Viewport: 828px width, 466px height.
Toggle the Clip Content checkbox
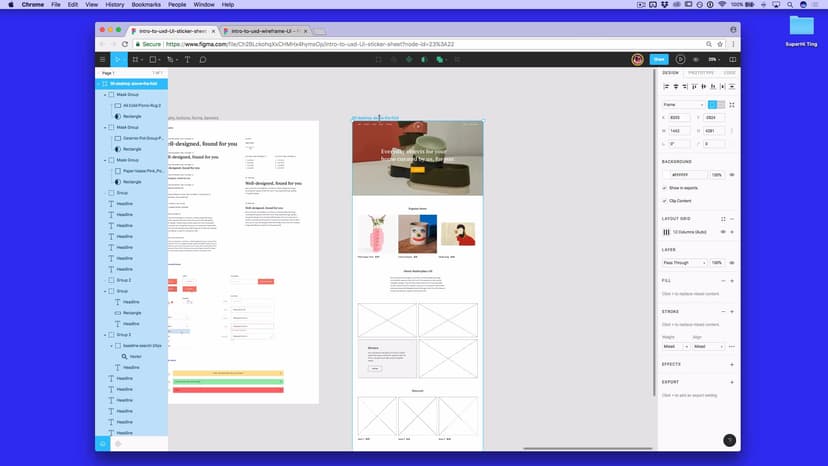[x=665, y=200]
